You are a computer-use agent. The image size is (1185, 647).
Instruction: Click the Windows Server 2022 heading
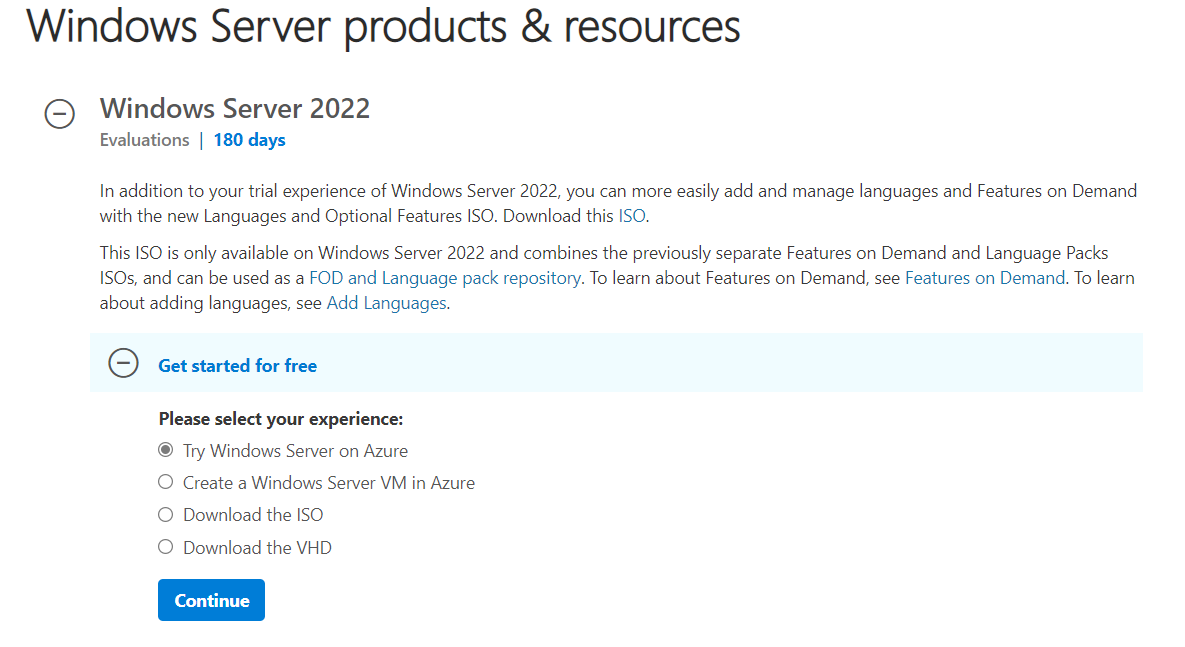pos(235,109)
